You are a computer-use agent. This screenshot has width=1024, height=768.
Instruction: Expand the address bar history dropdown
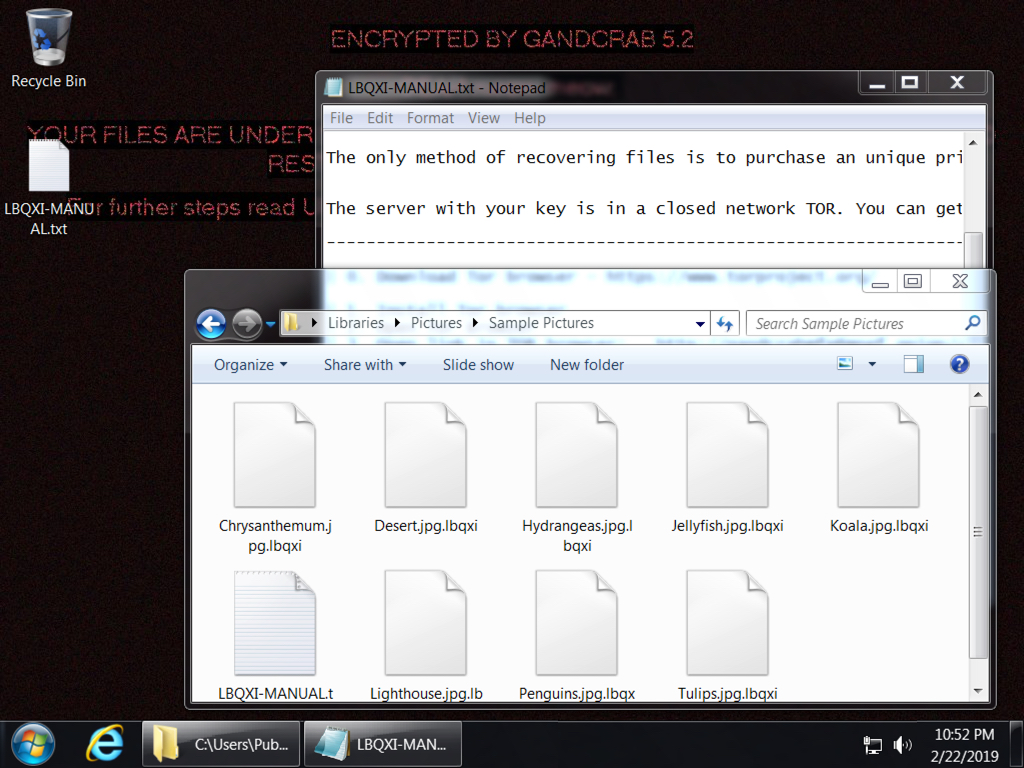[700, 323]
